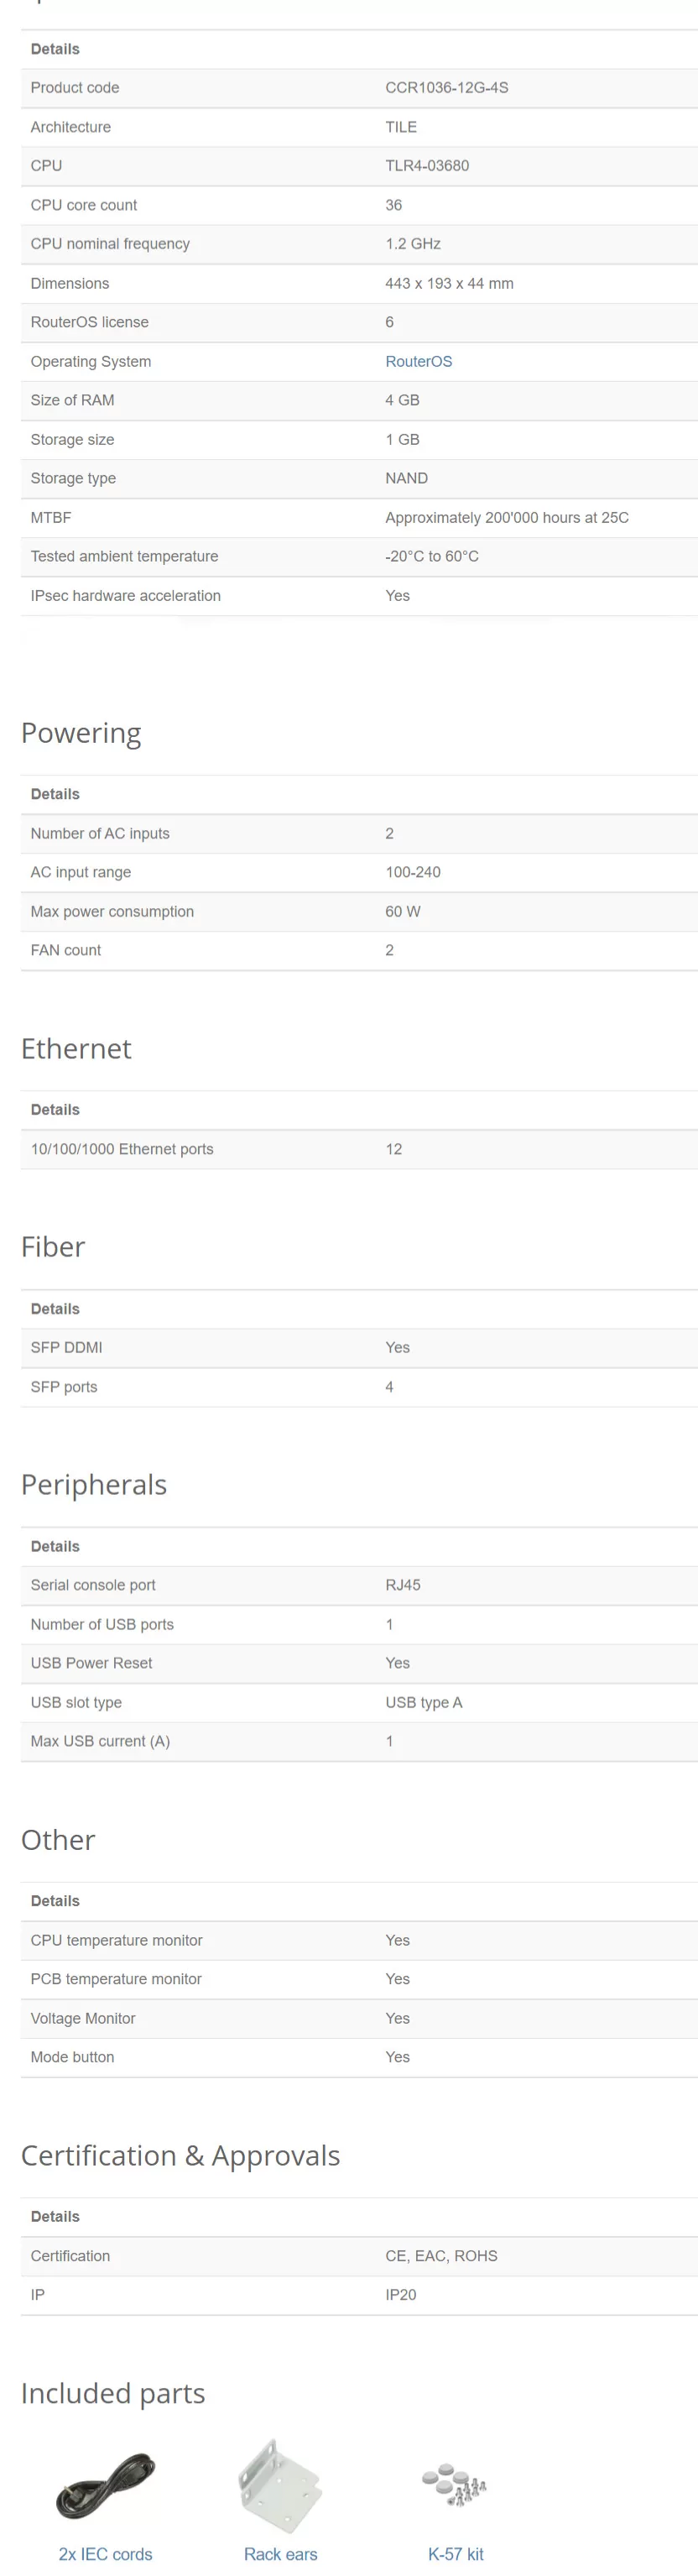Click the USB slot type row
This screenshot has height=2576, width=698.
click(x=359, y=1702)
